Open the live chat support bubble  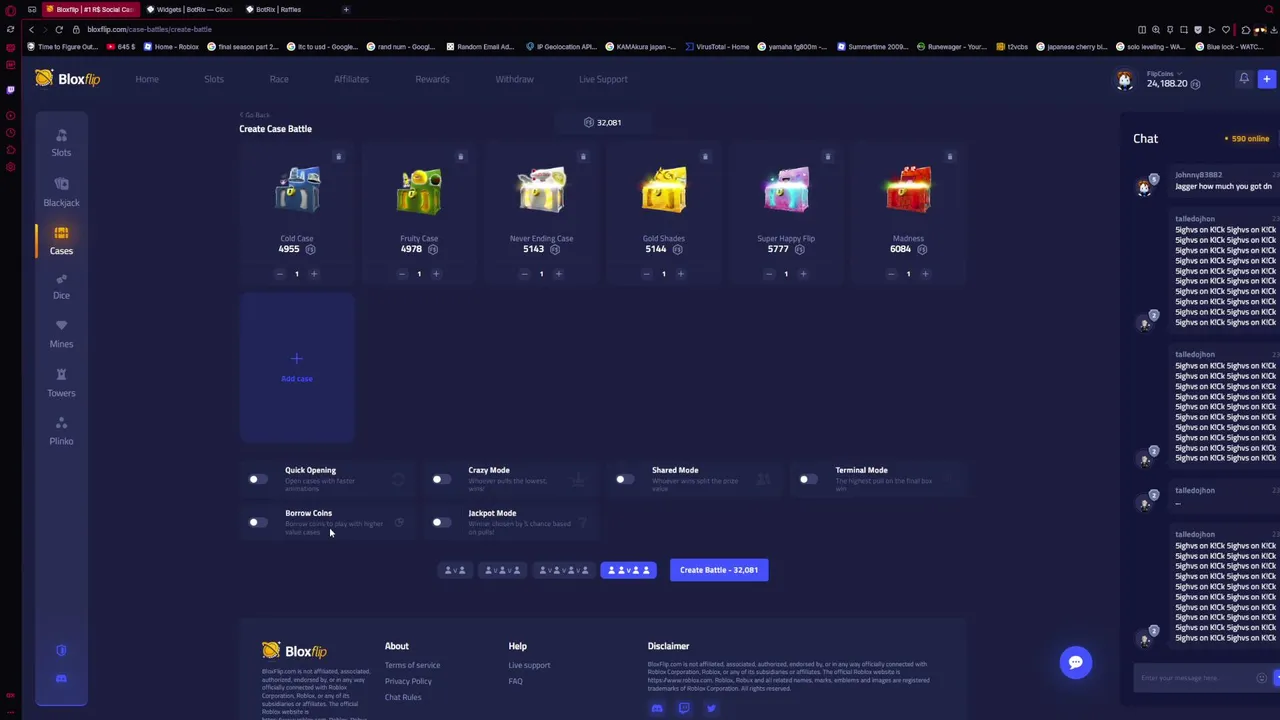(x=1076, y=662)
